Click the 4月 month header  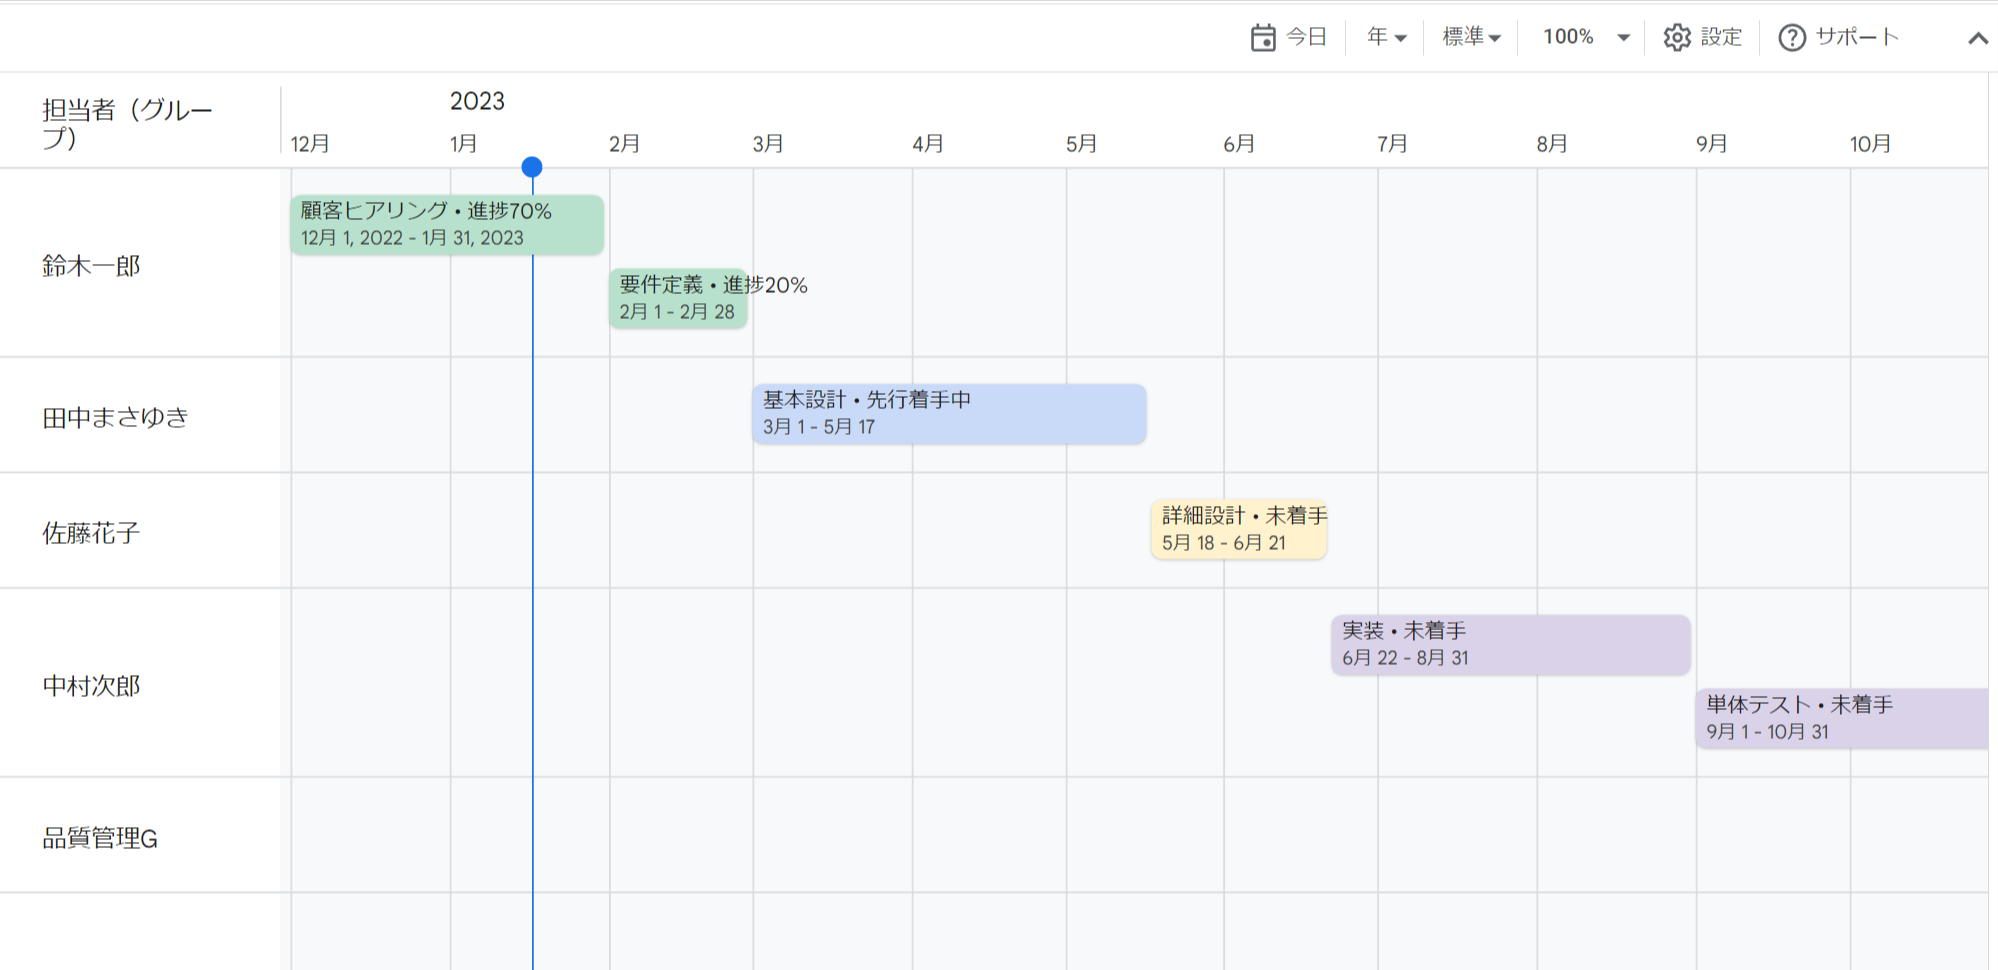(x=927, y=144)
